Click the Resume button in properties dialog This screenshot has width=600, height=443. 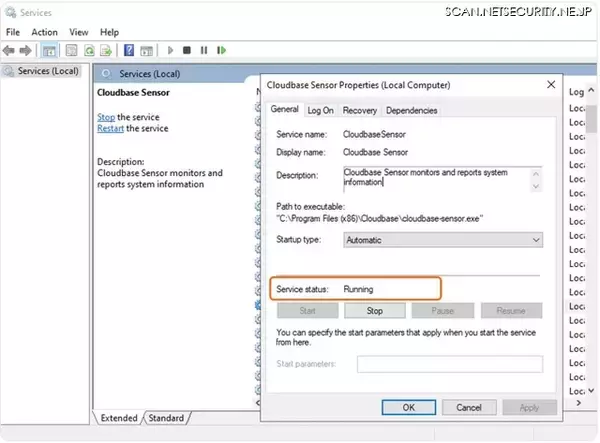[x=511, y=311]
